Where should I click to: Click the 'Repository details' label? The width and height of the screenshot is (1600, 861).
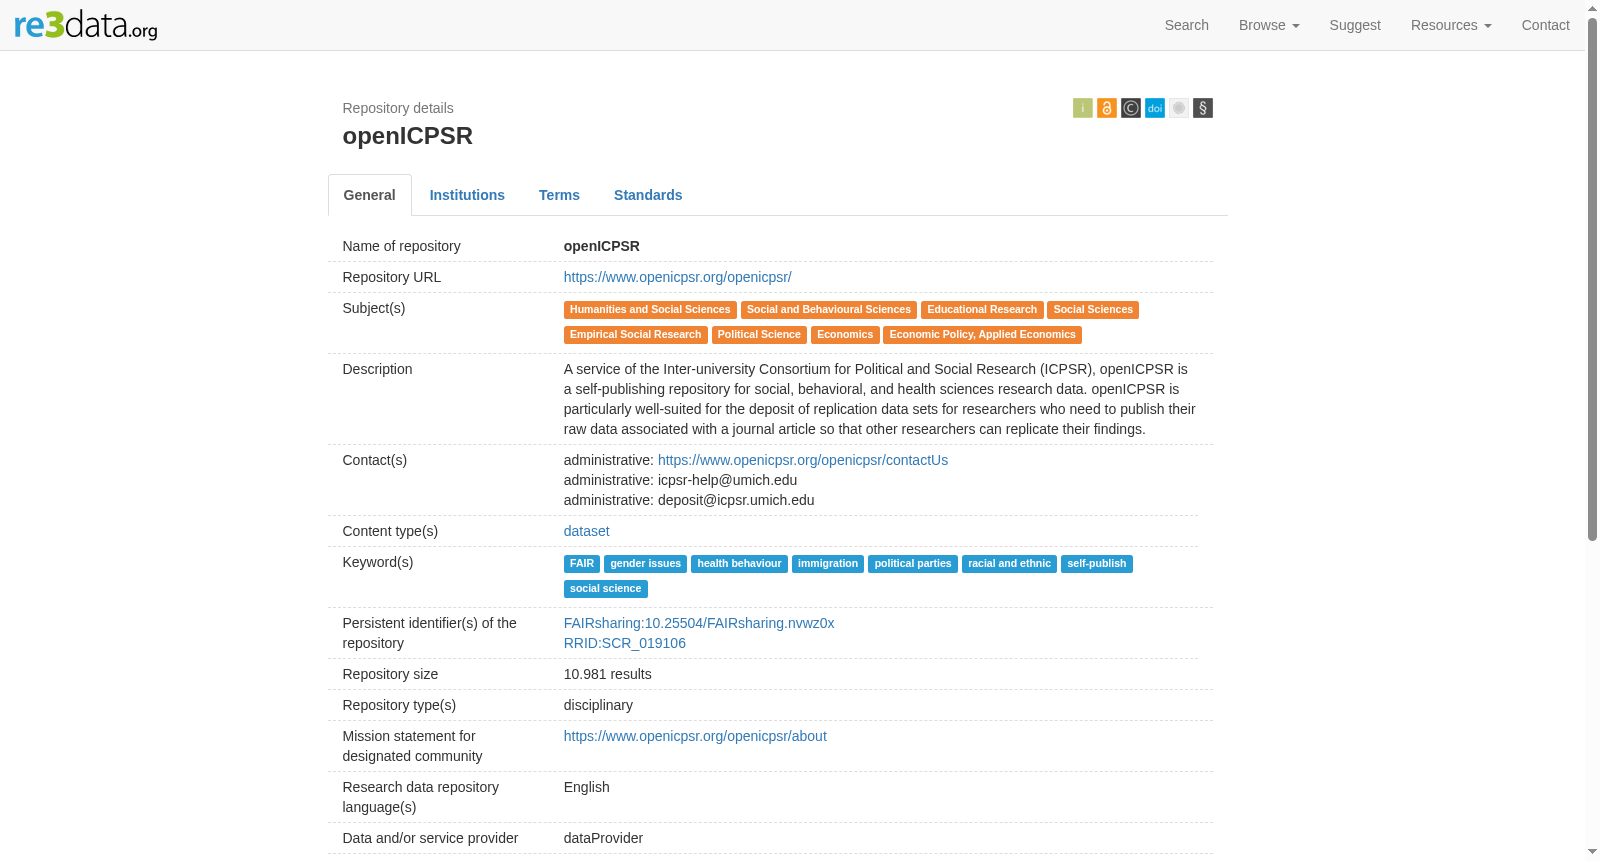398,108
